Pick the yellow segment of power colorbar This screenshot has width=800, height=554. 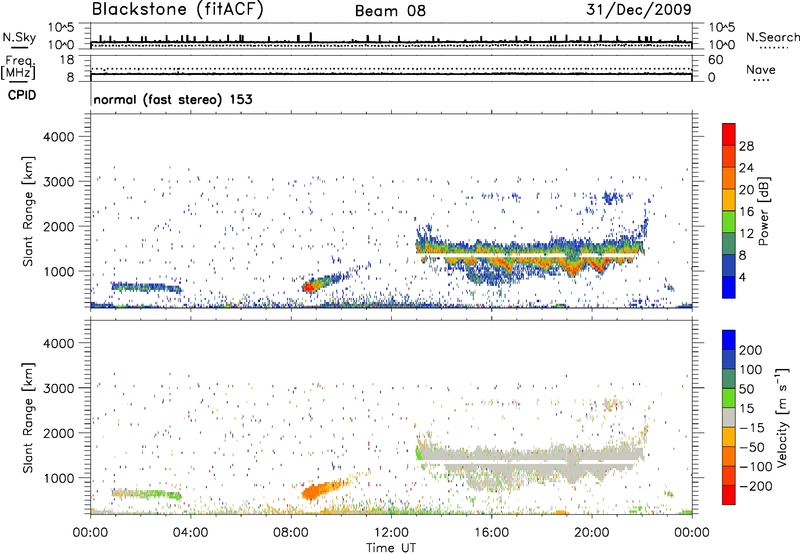coord(729,200)
